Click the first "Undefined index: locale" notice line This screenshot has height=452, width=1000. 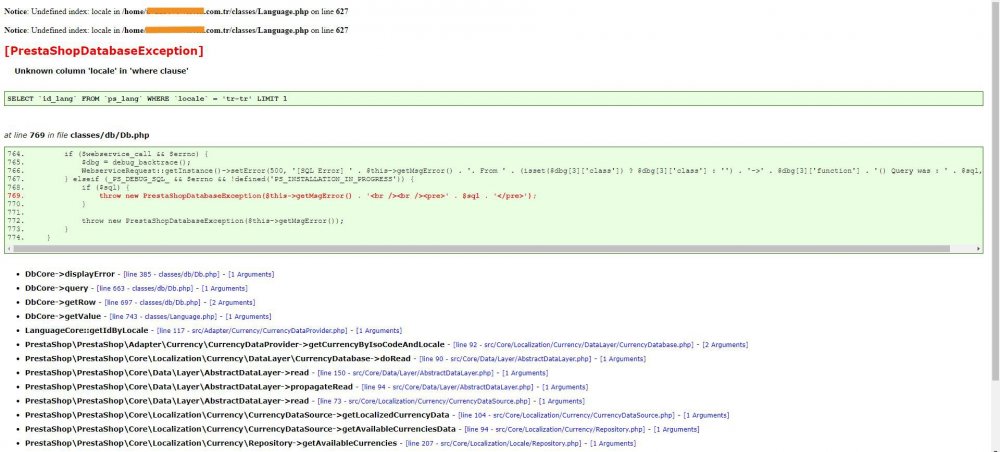pos(176,11)
